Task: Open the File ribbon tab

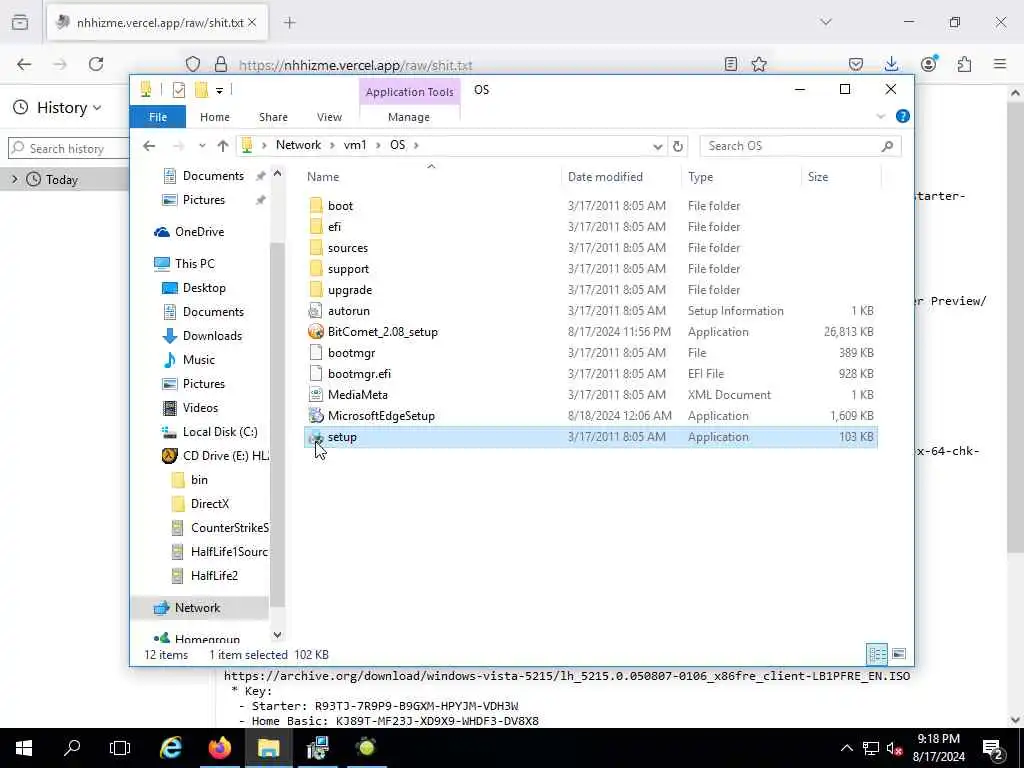Action: pos(158,117)
